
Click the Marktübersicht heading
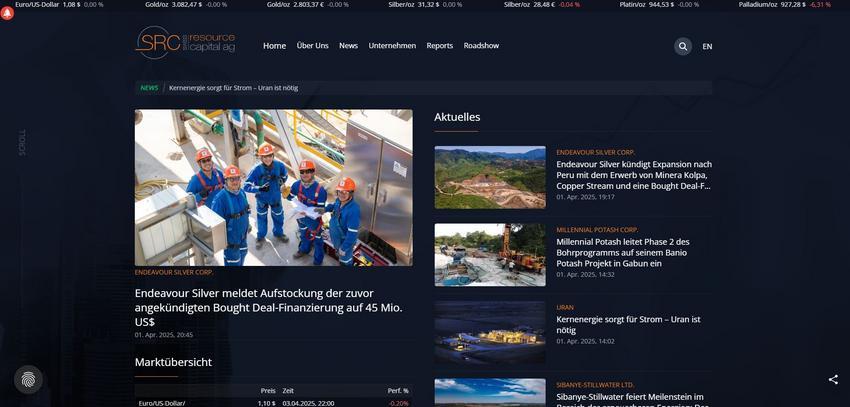[173, 362]
